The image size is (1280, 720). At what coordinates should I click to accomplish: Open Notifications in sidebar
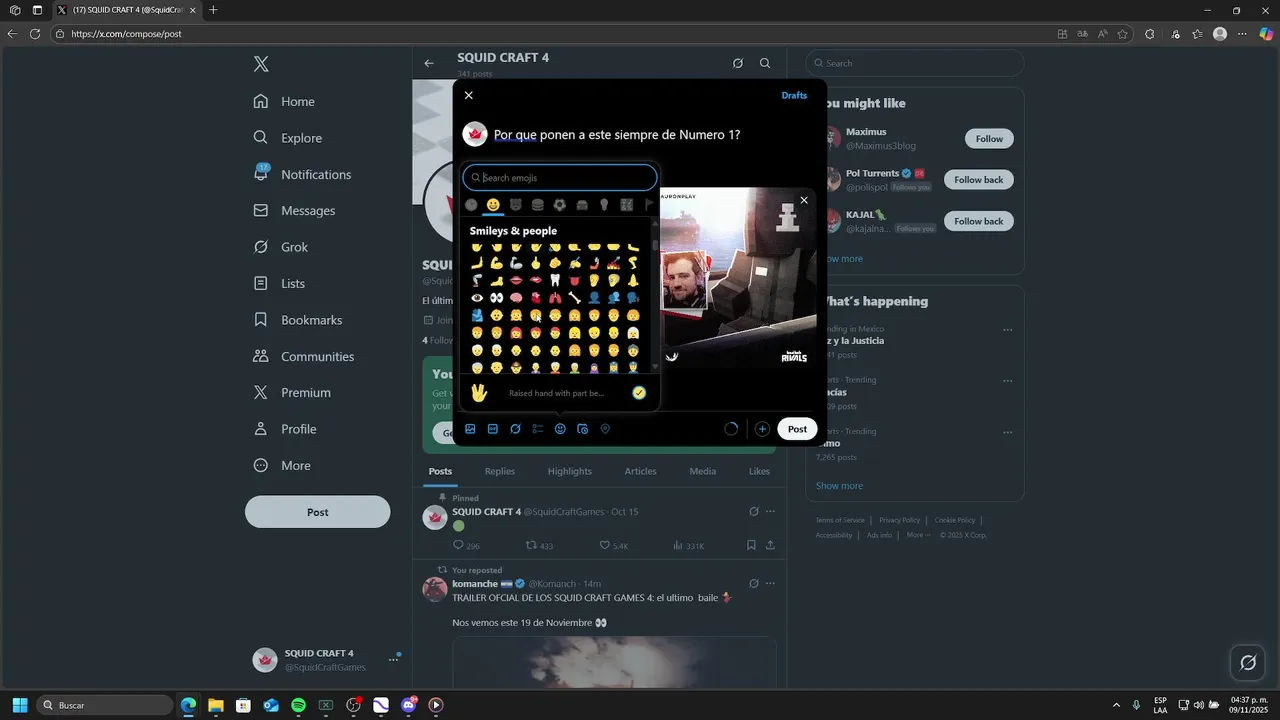[303, 174]
